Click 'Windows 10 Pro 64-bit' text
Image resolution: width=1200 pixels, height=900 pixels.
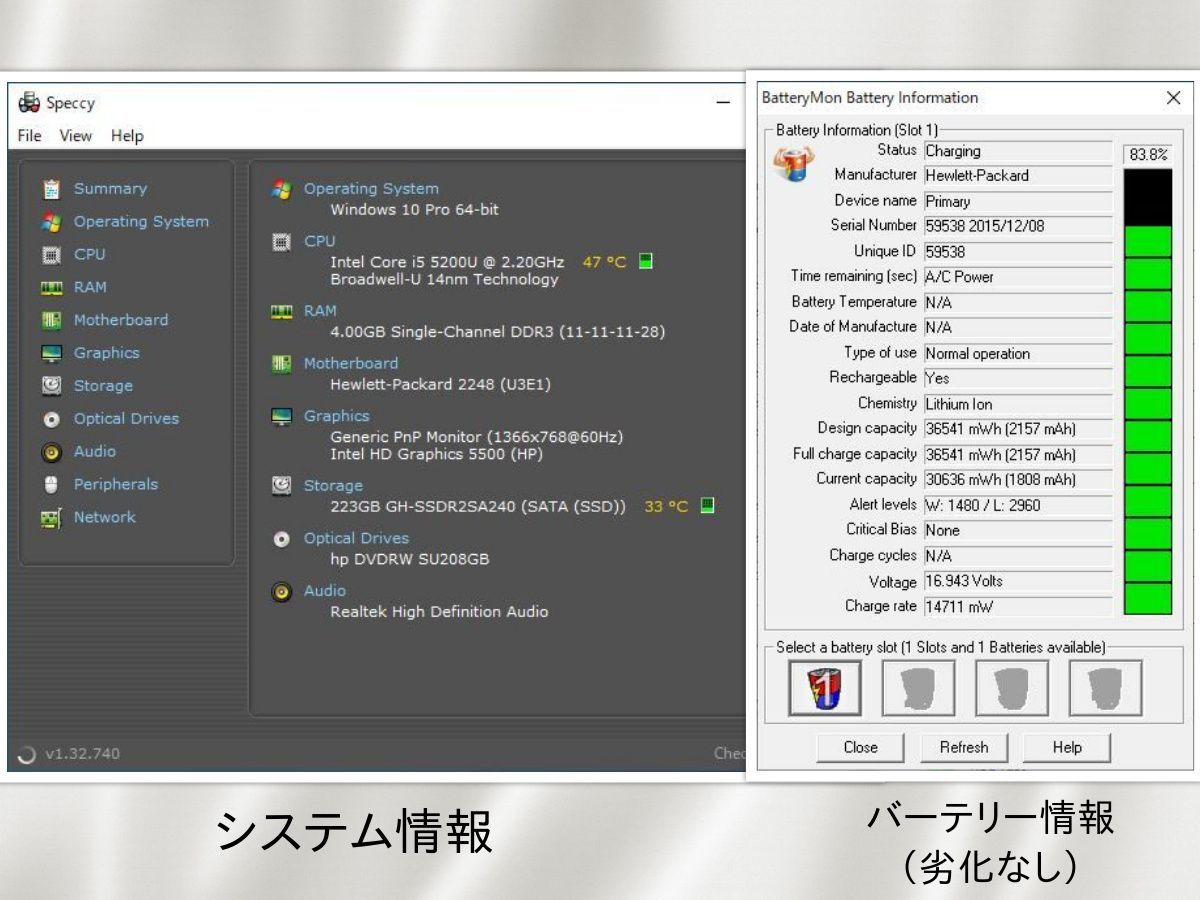coord(415,210)
